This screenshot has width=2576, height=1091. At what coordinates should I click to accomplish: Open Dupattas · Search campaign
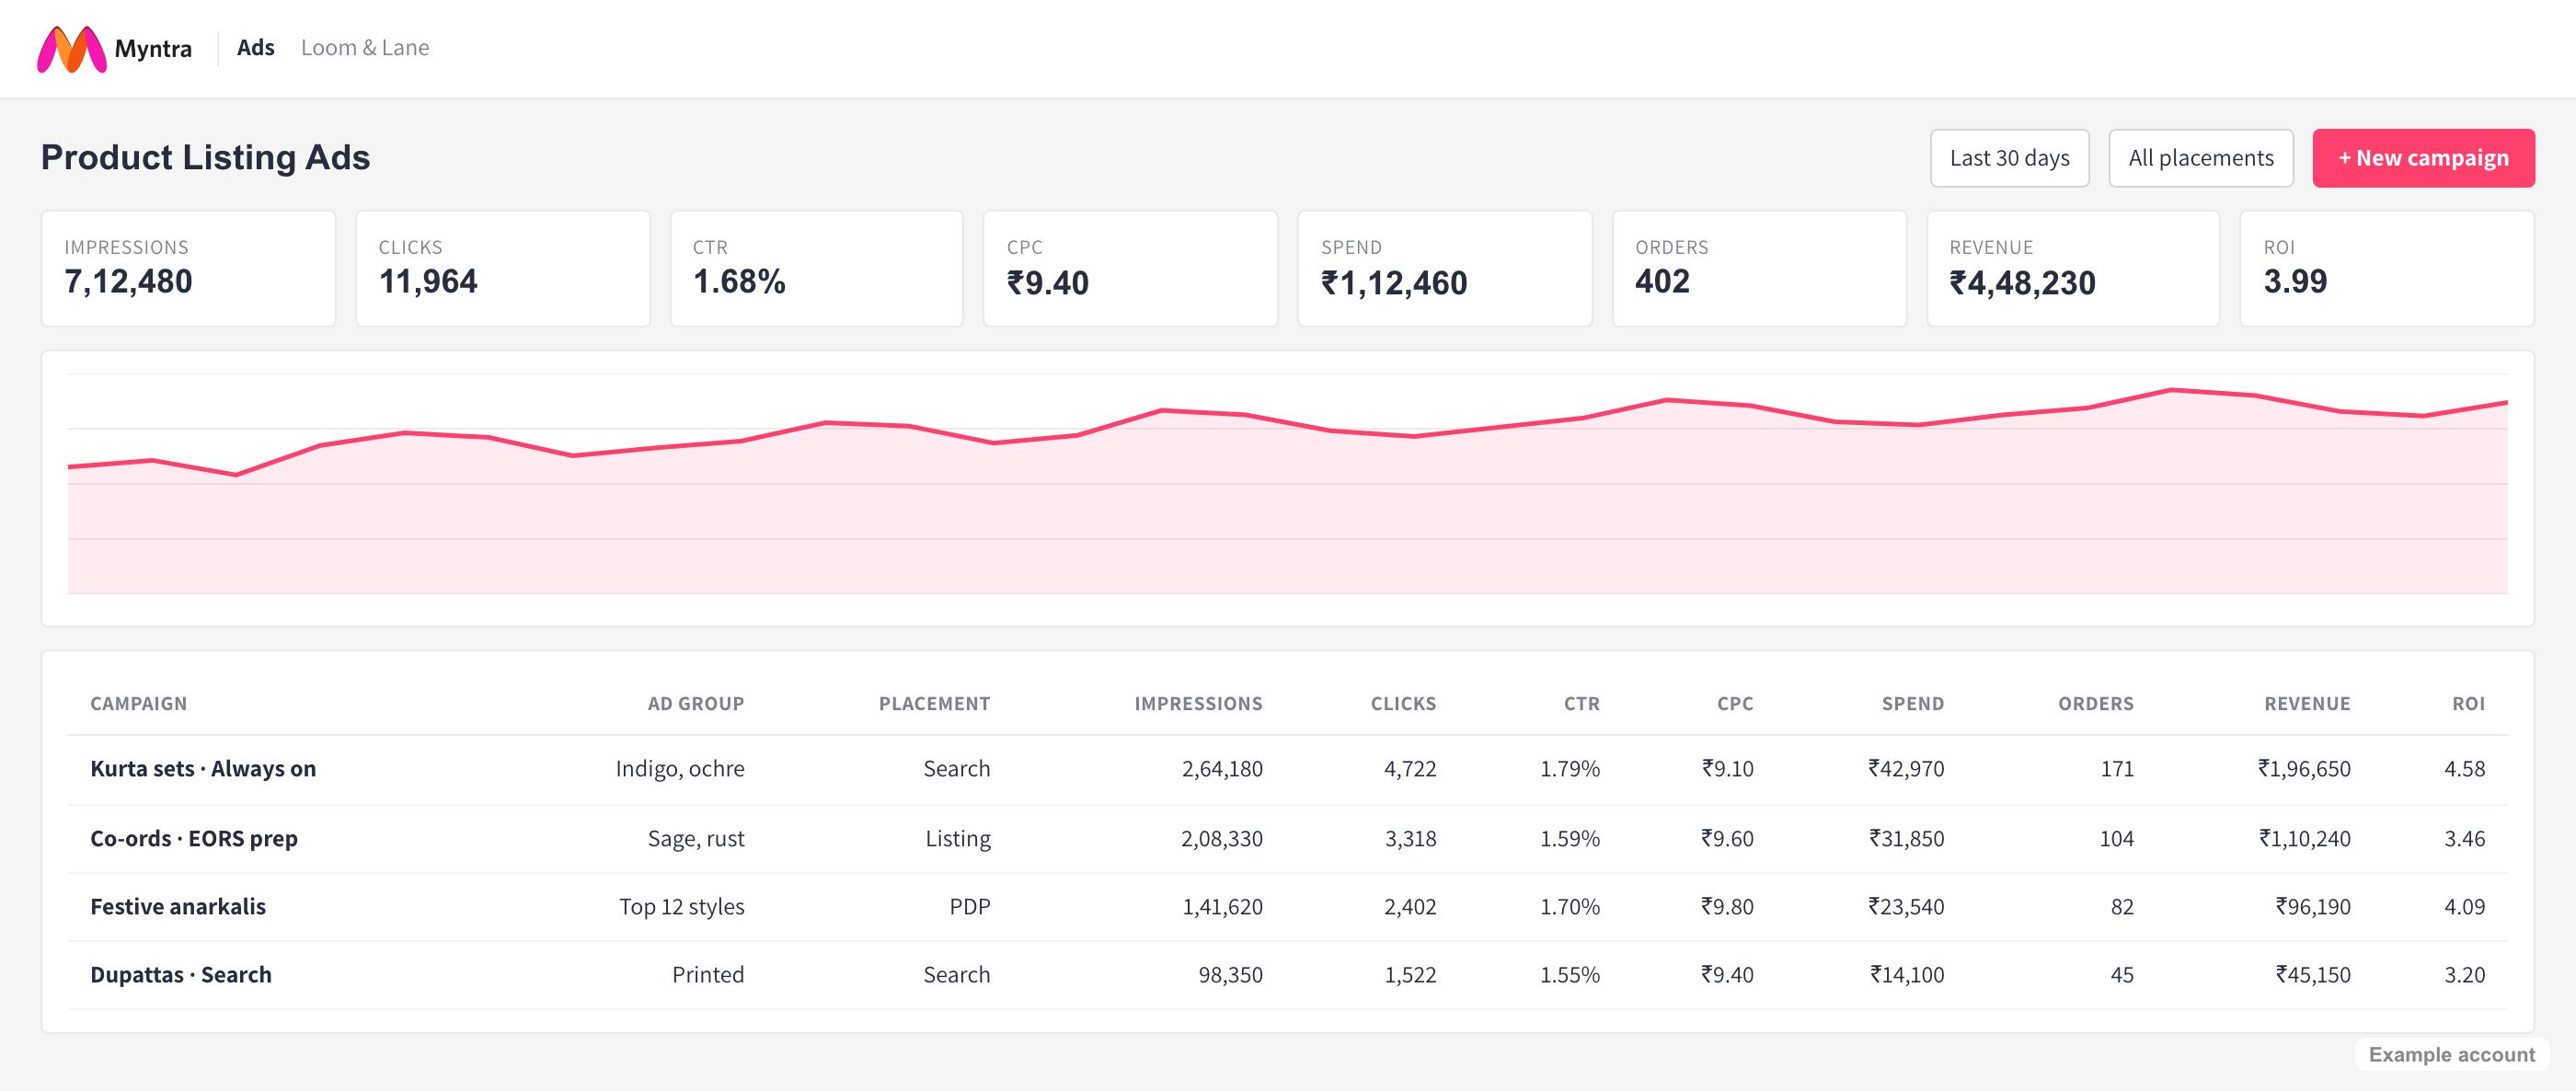tap(181, 974)
